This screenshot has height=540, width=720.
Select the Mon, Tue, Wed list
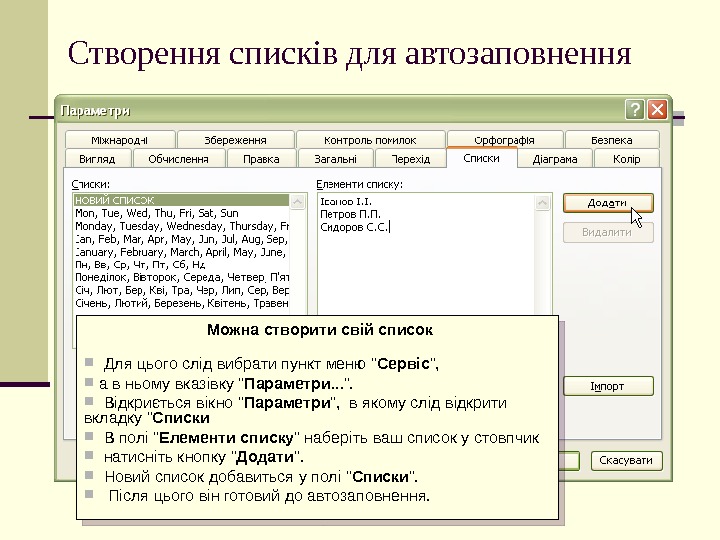[181, 213]
